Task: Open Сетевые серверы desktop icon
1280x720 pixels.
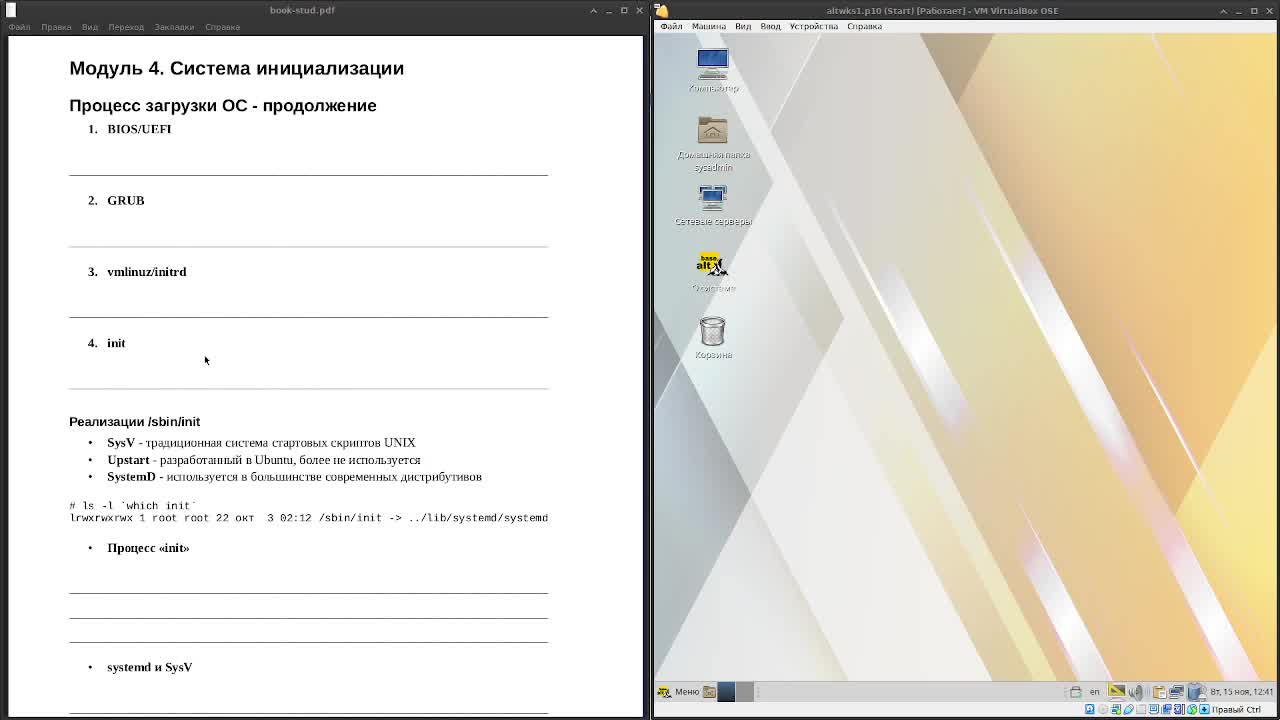Action: point(713,205)
